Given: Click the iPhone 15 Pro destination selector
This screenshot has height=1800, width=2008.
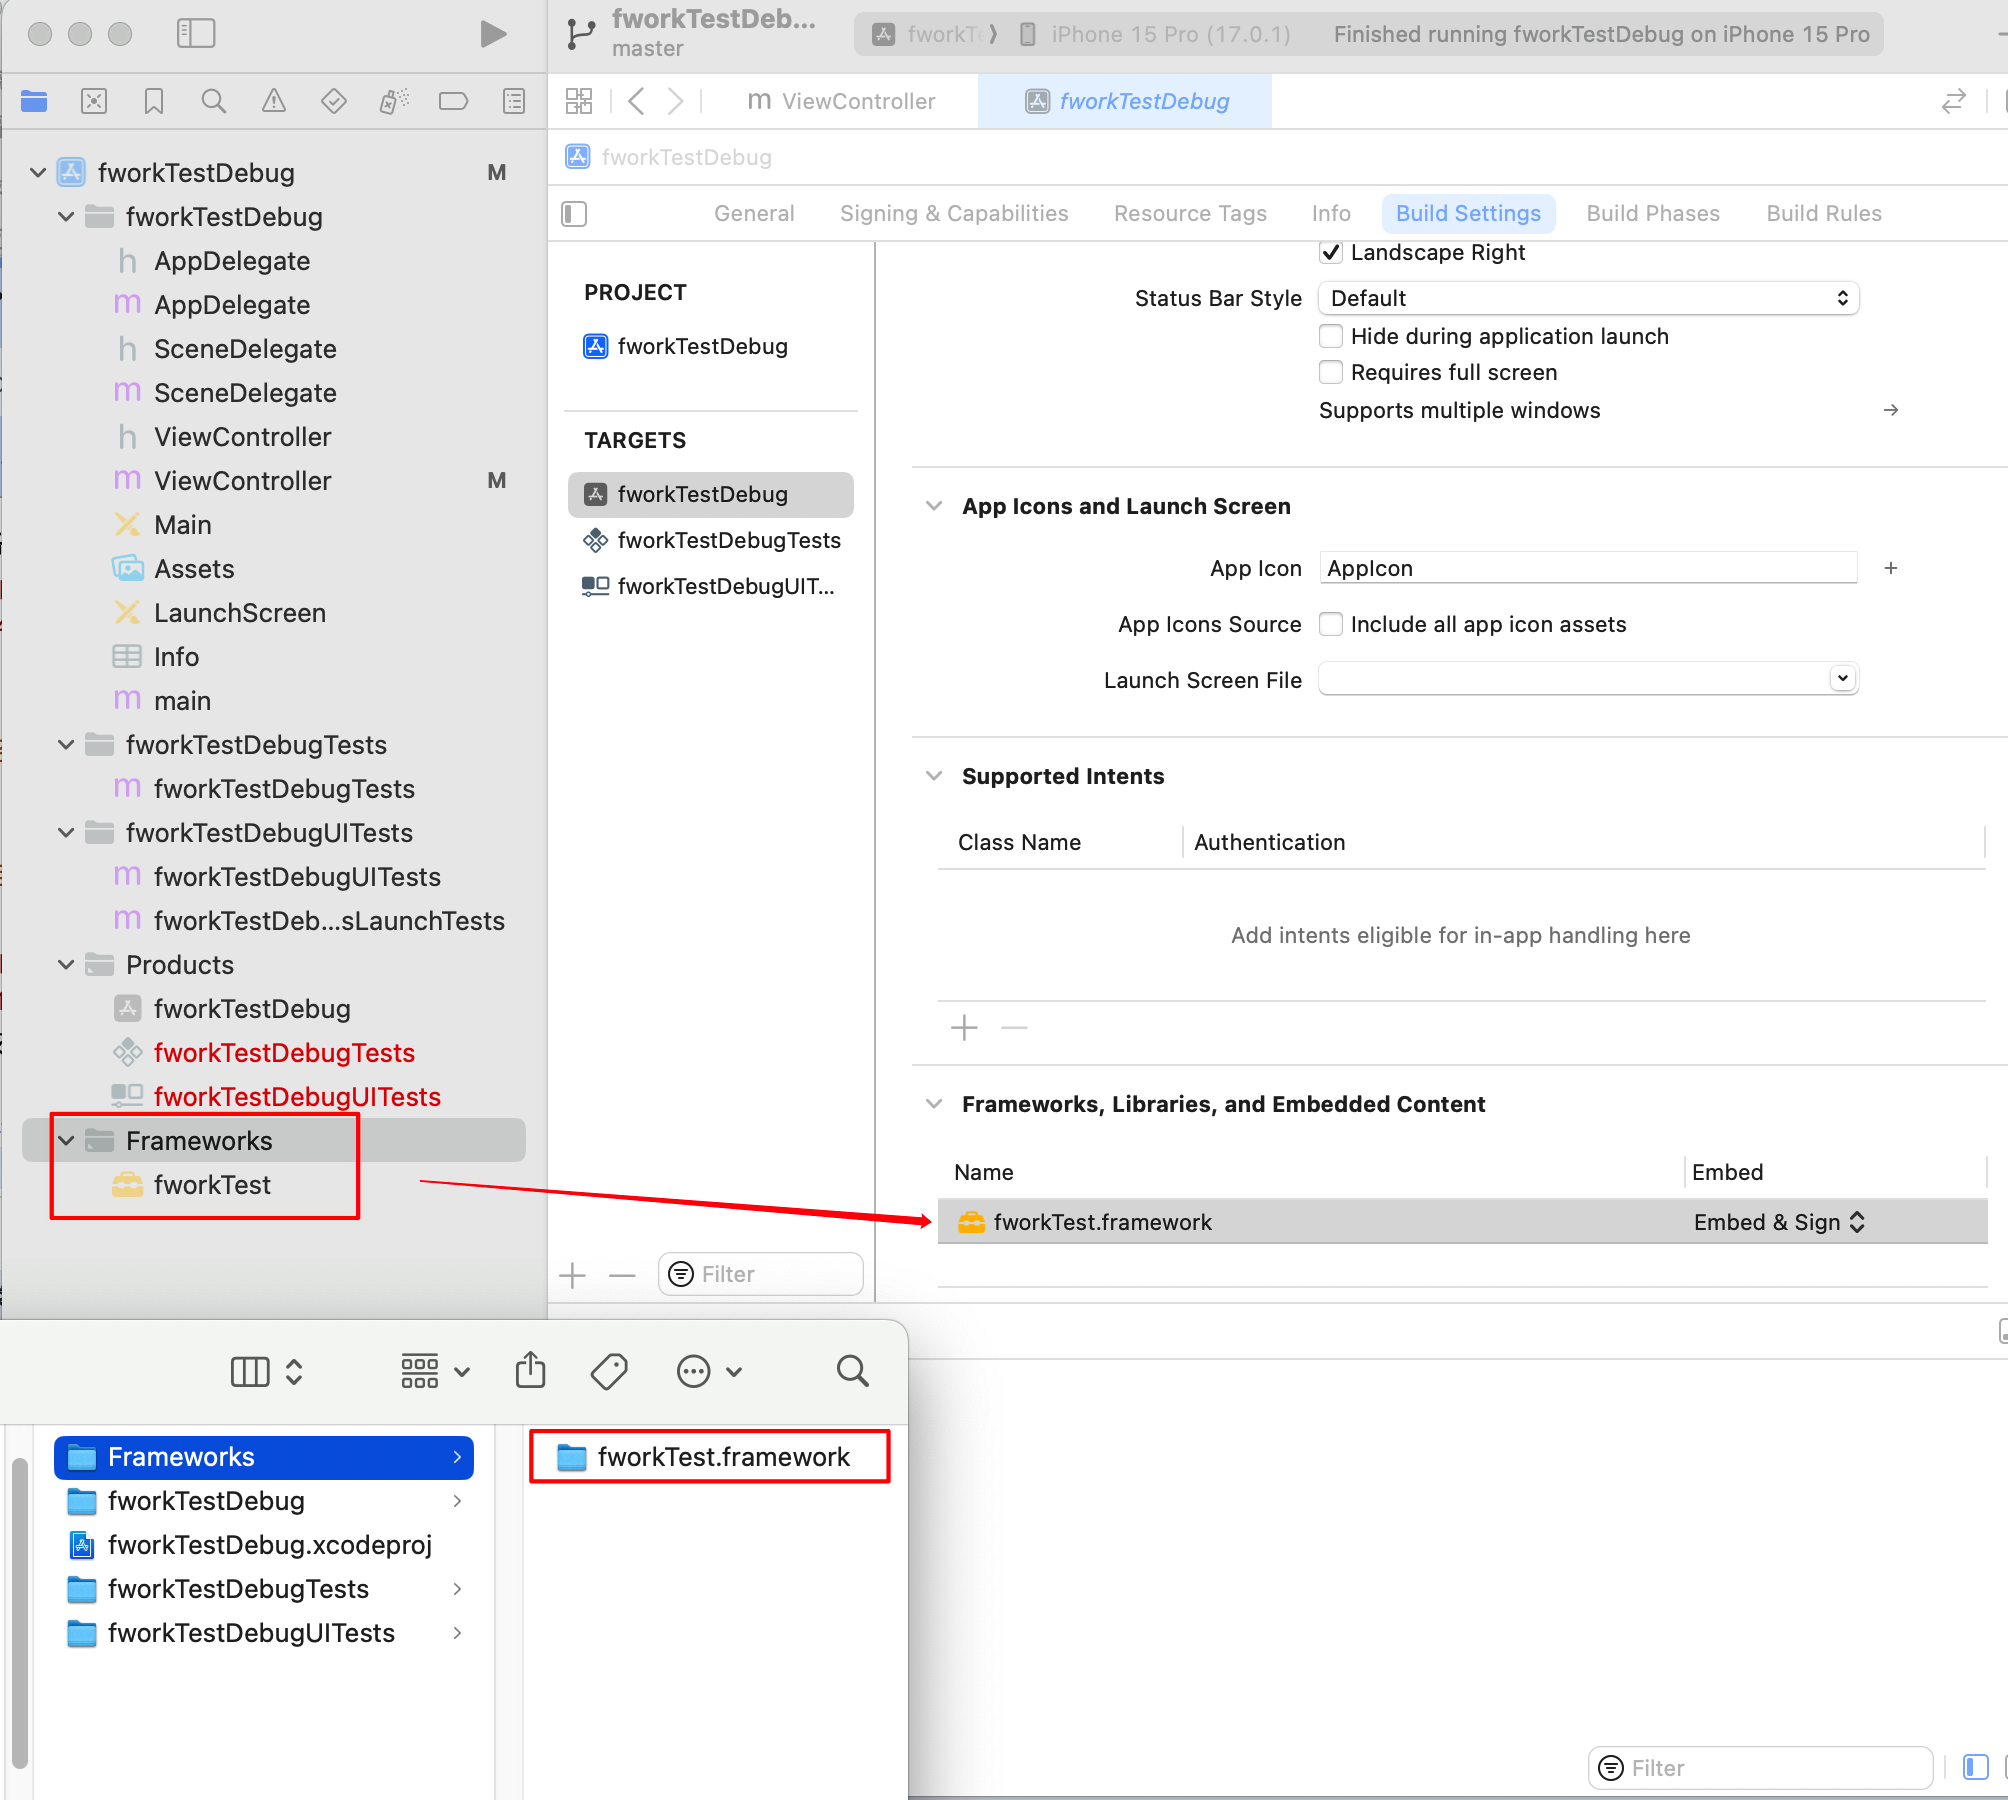Looking at the screenshot, I should pos(1158,34).
